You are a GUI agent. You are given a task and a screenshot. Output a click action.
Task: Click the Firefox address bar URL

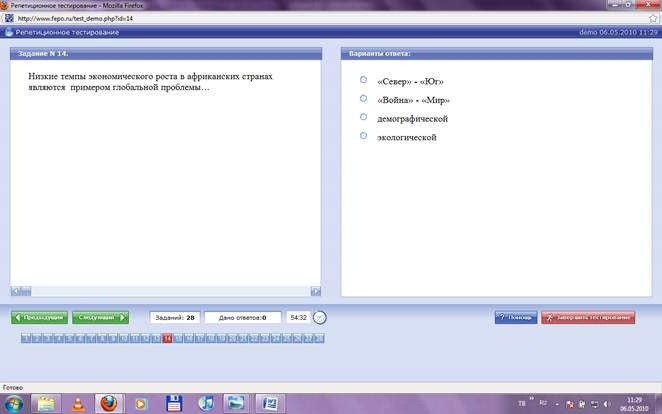click(75, 19)
